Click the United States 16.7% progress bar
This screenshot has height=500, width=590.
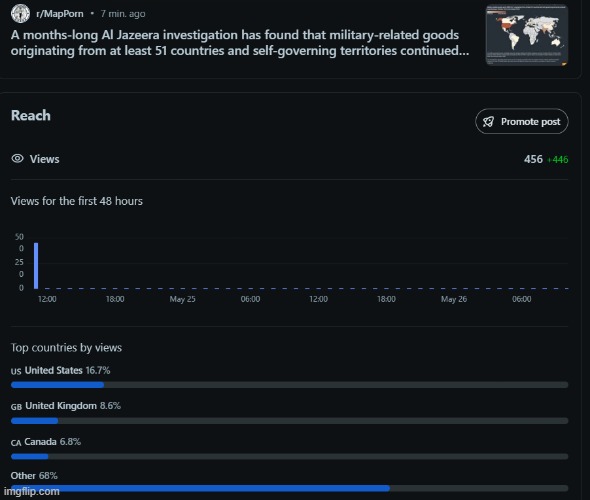(x=289, y=384)
